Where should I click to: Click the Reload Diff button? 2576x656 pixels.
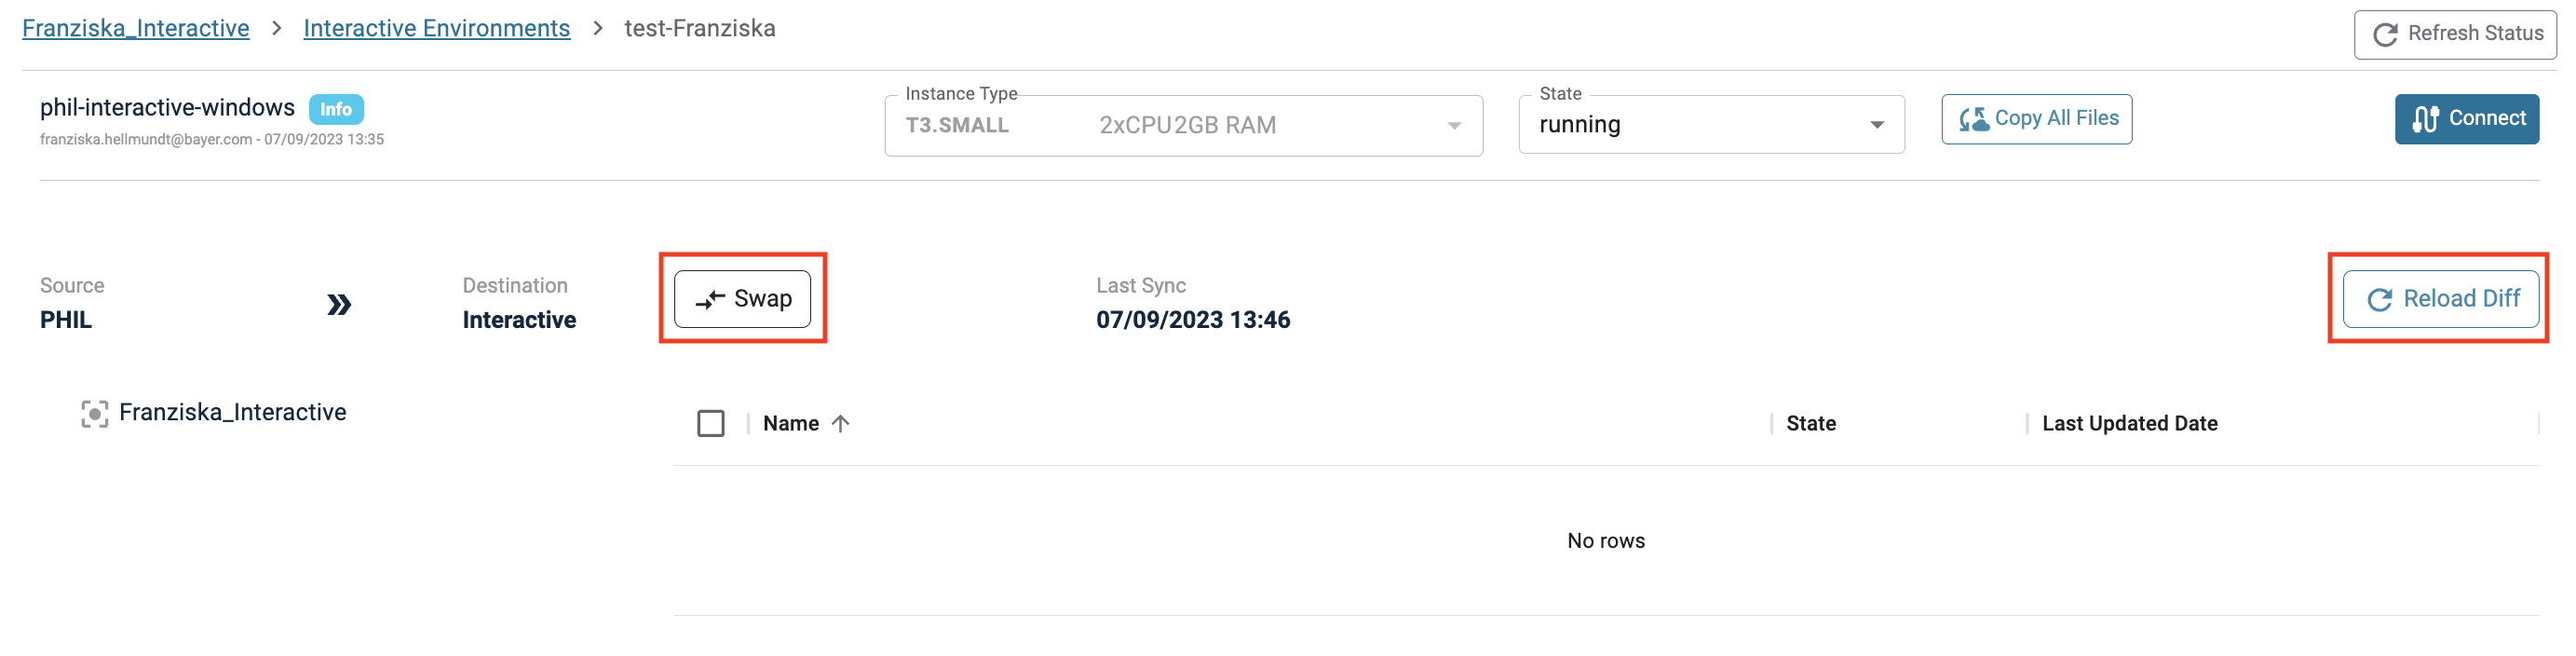(x=2440, y=298)
